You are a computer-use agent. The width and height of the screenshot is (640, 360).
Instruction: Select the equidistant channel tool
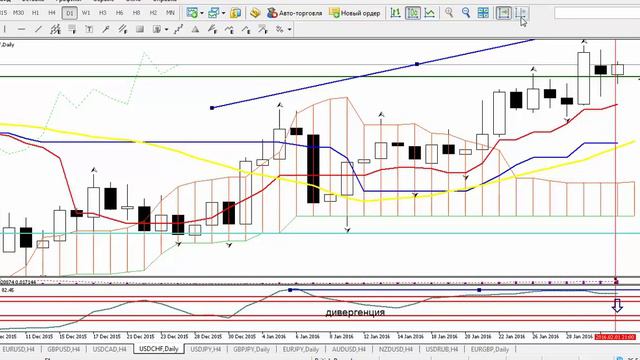pyautogui.click(x=55, y=29)
